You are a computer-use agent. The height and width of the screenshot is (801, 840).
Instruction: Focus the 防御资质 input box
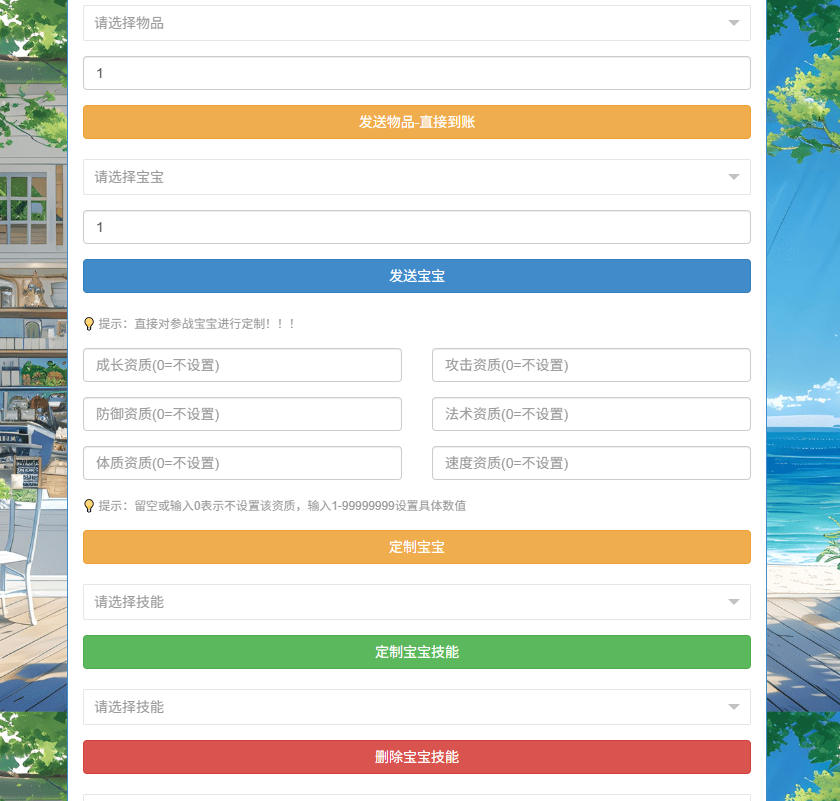[242, 414]
